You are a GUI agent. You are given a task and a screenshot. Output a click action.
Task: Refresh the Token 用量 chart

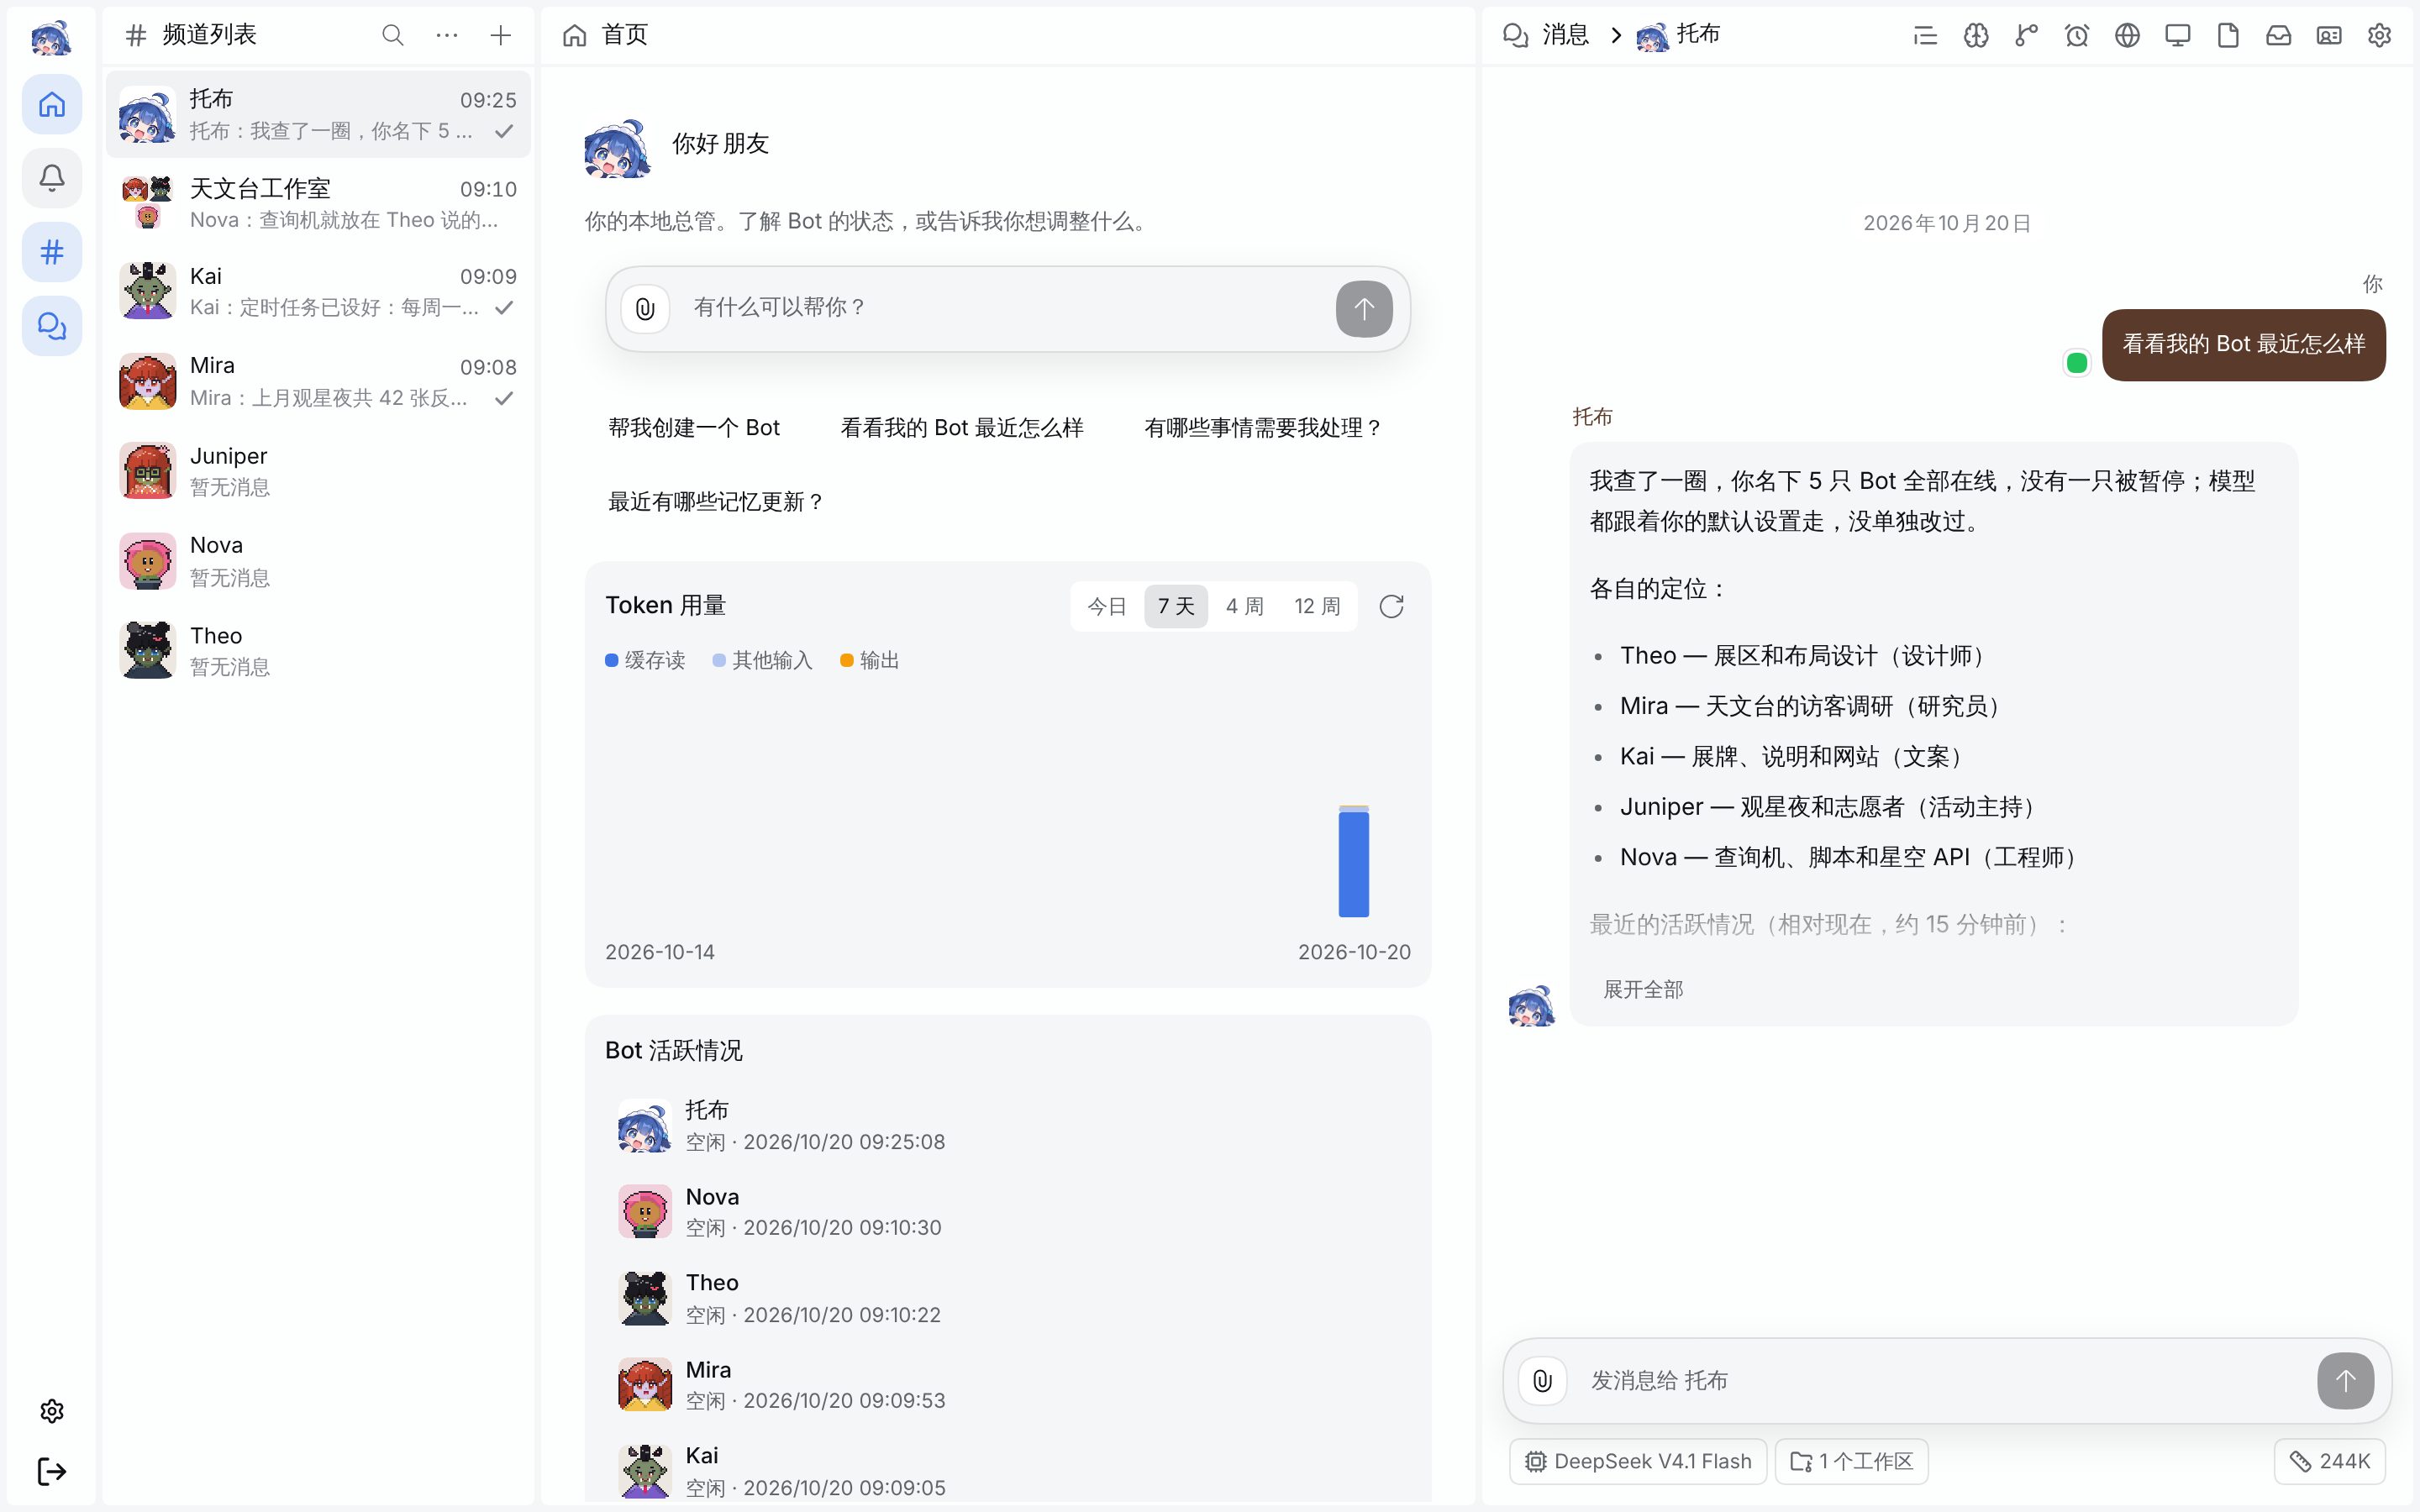(x=1391, y=606)
